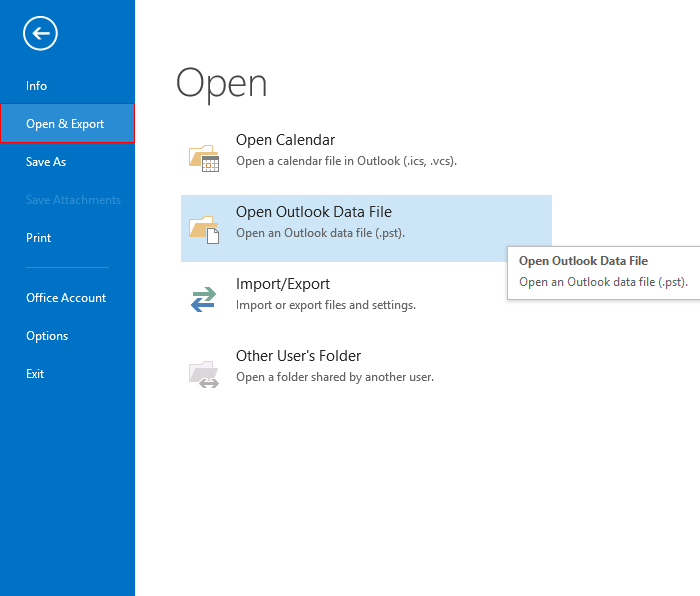This screenshot has height=596, width=700.
Task: Launch the Import/Export wizard title
Action: pos(283,284)
